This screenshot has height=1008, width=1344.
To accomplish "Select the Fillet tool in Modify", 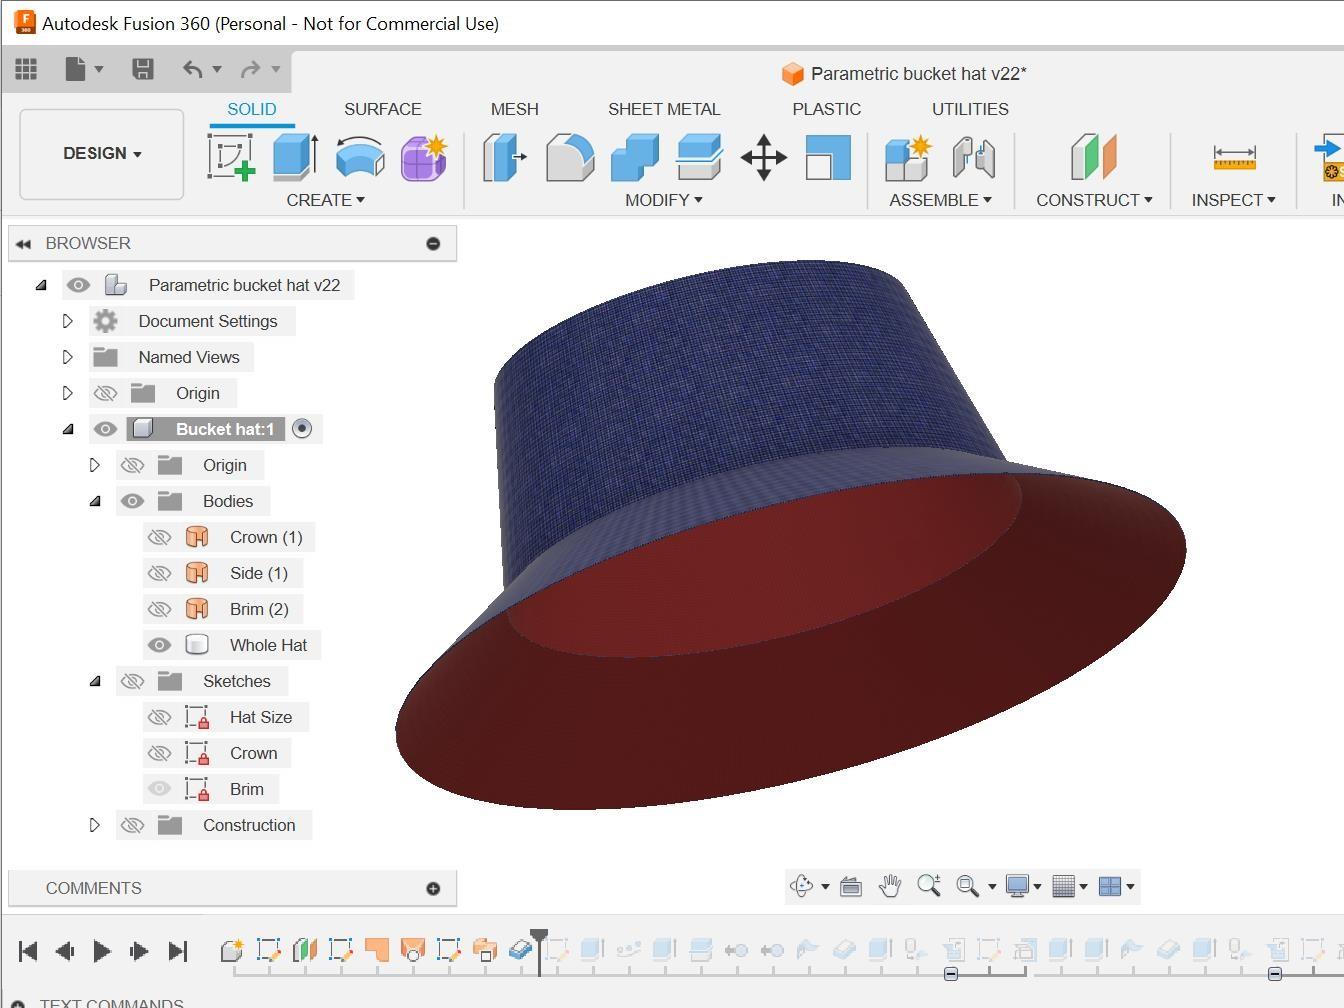I will click(x=569, y=158).
